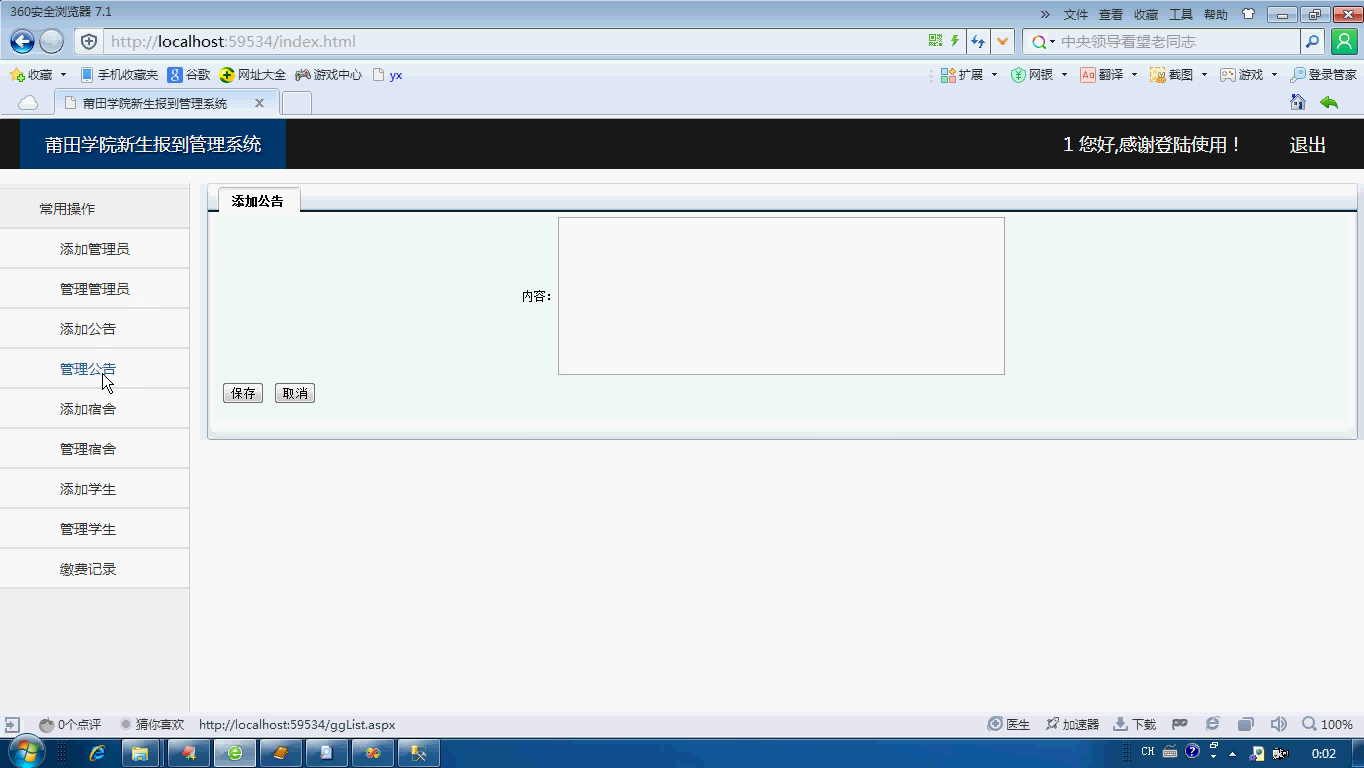Expand the 截图 dropdown arrow
The width and height of the screenshot is (1364, 768).
click(1204, 75)
